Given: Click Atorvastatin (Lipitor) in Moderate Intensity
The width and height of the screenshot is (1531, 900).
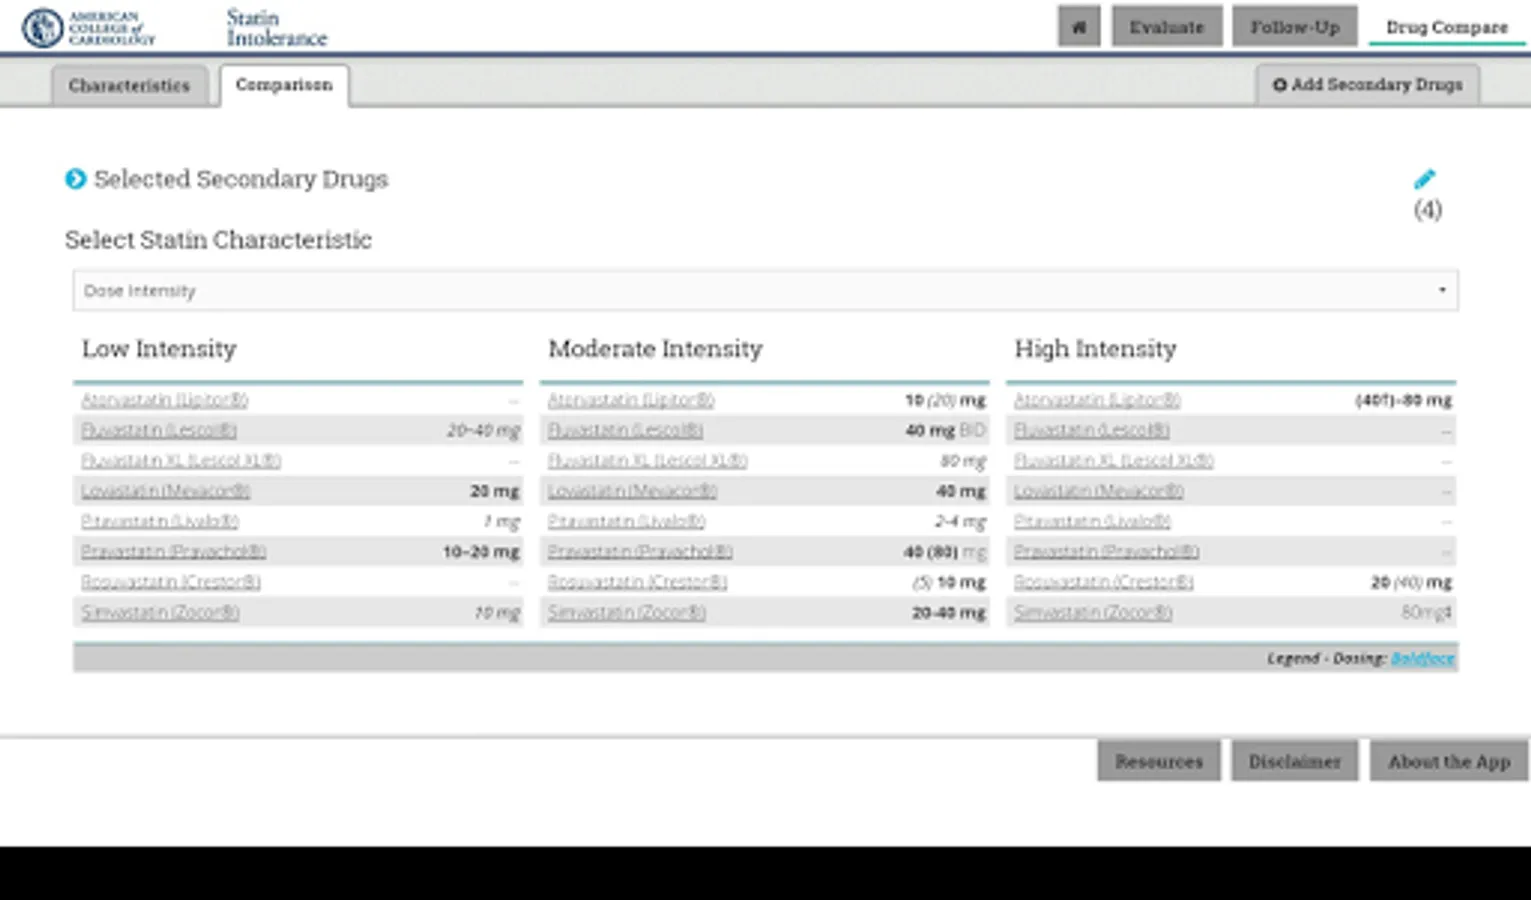Looking at the screenshot, I should click(631, 400).
